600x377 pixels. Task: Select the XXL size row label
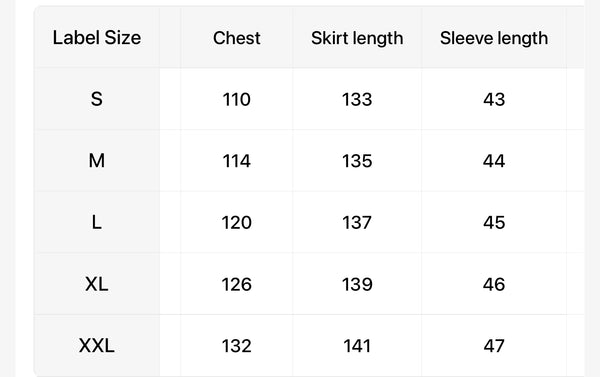[x=97, y=346]
